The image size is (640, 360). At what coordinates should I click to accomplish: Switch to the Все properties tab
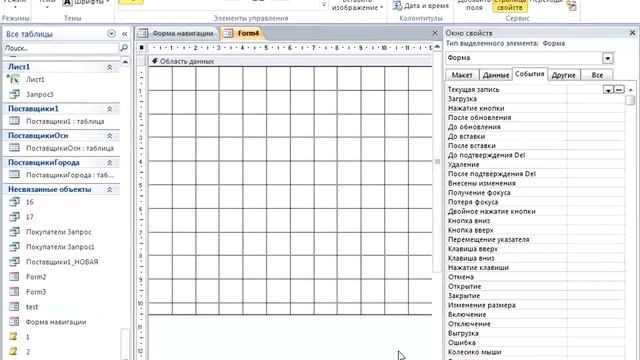pos(597,75)
